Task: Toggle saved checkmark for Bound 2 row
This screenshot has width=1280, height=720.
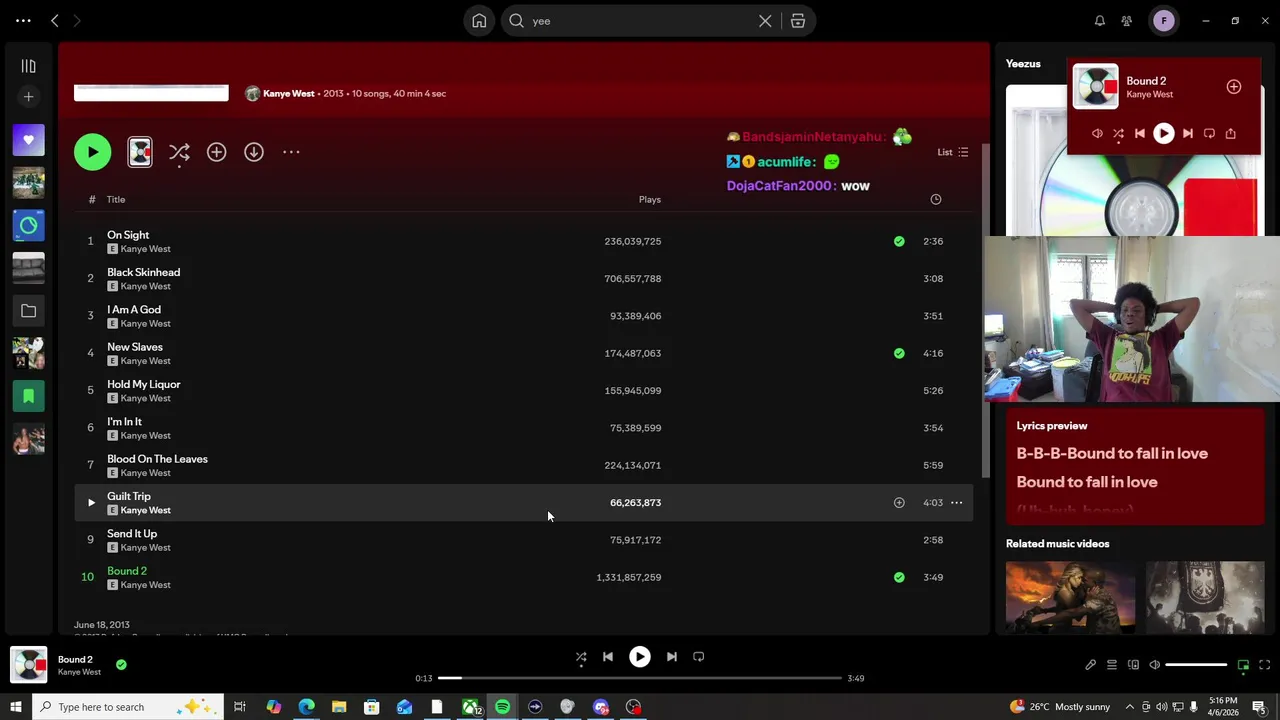Action: pos(899,577)
